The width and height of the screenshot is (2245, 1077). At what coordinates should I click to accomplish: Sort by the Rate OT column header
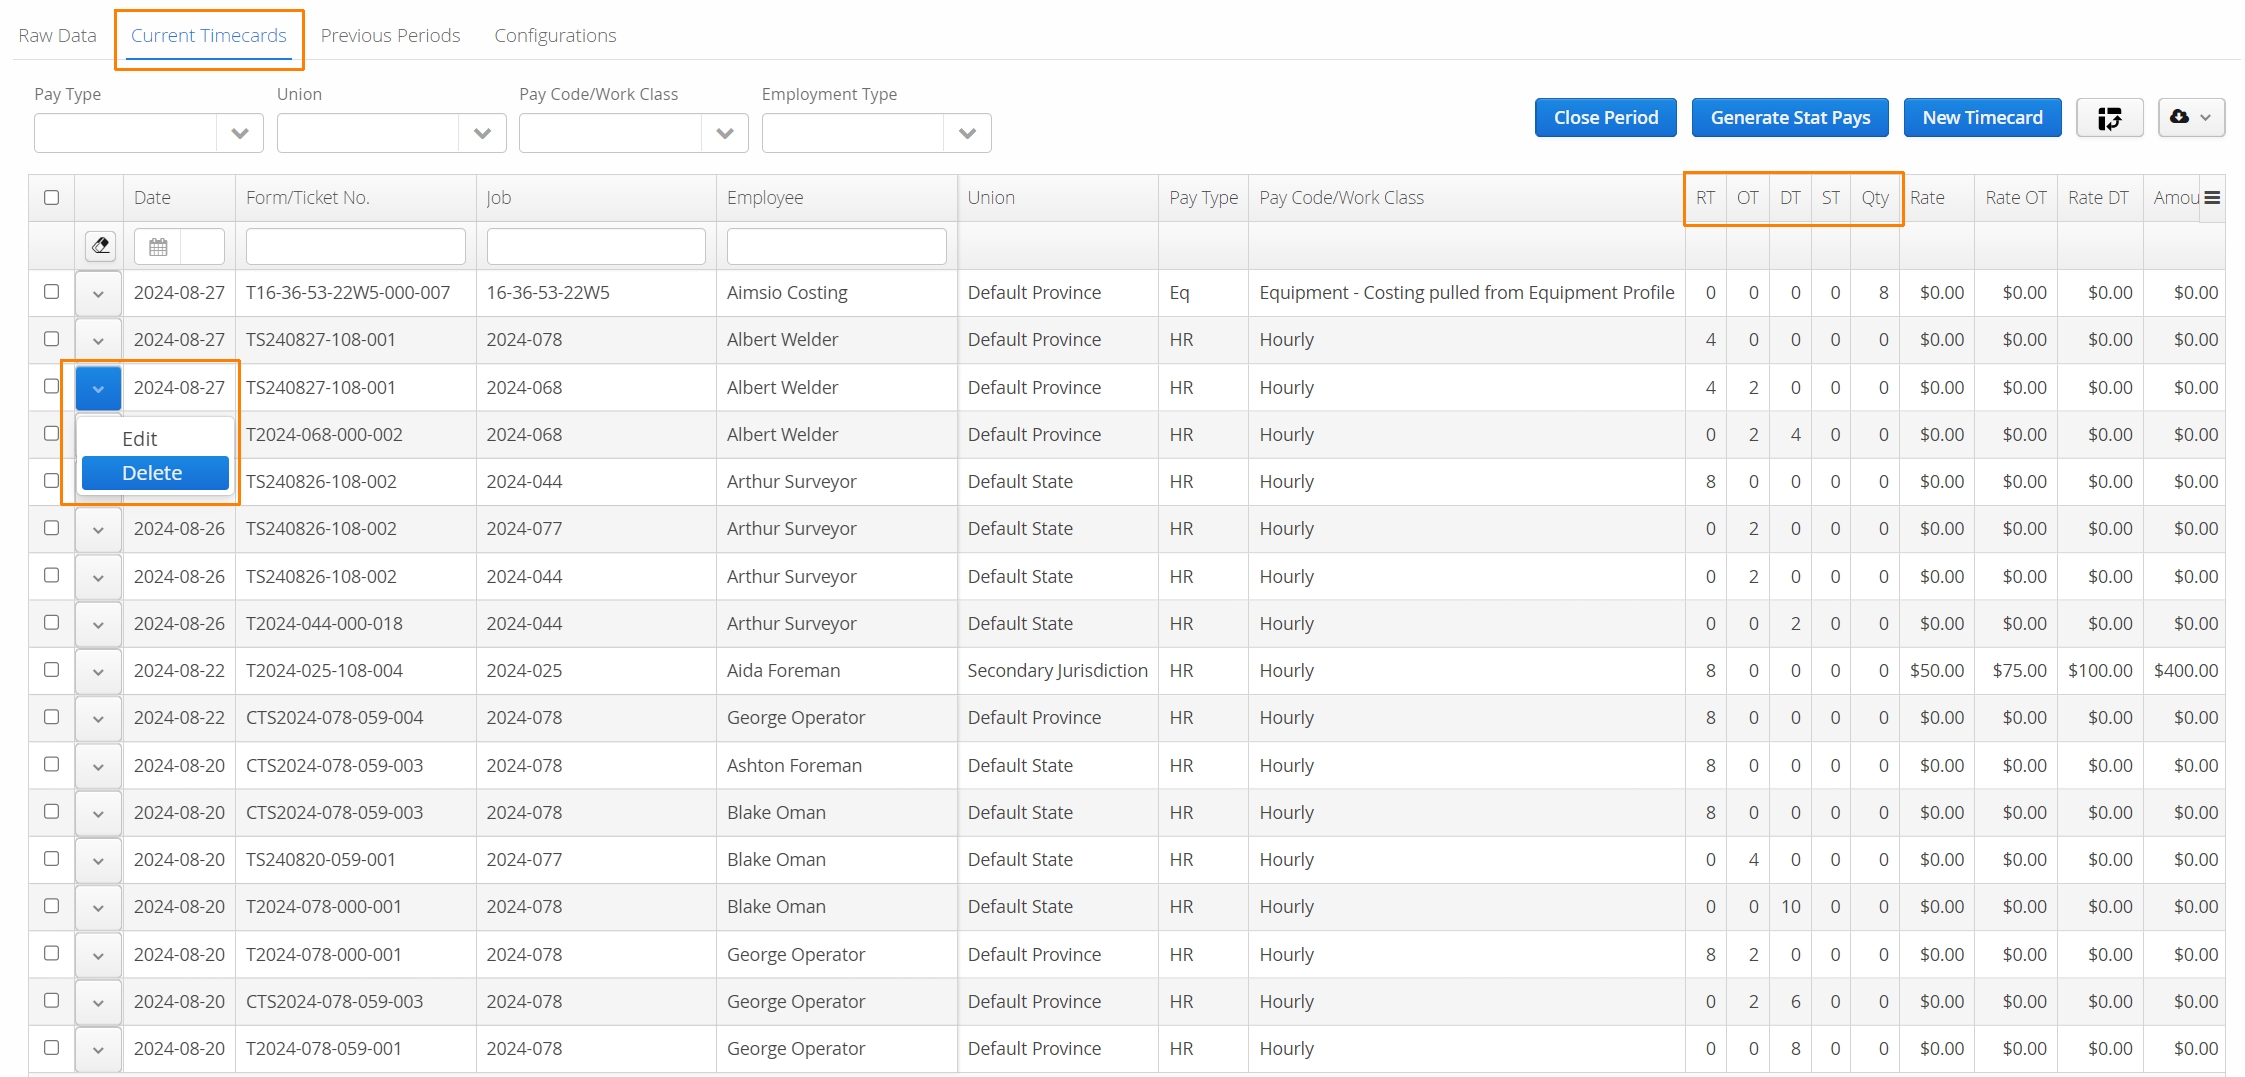point(2015,198)
